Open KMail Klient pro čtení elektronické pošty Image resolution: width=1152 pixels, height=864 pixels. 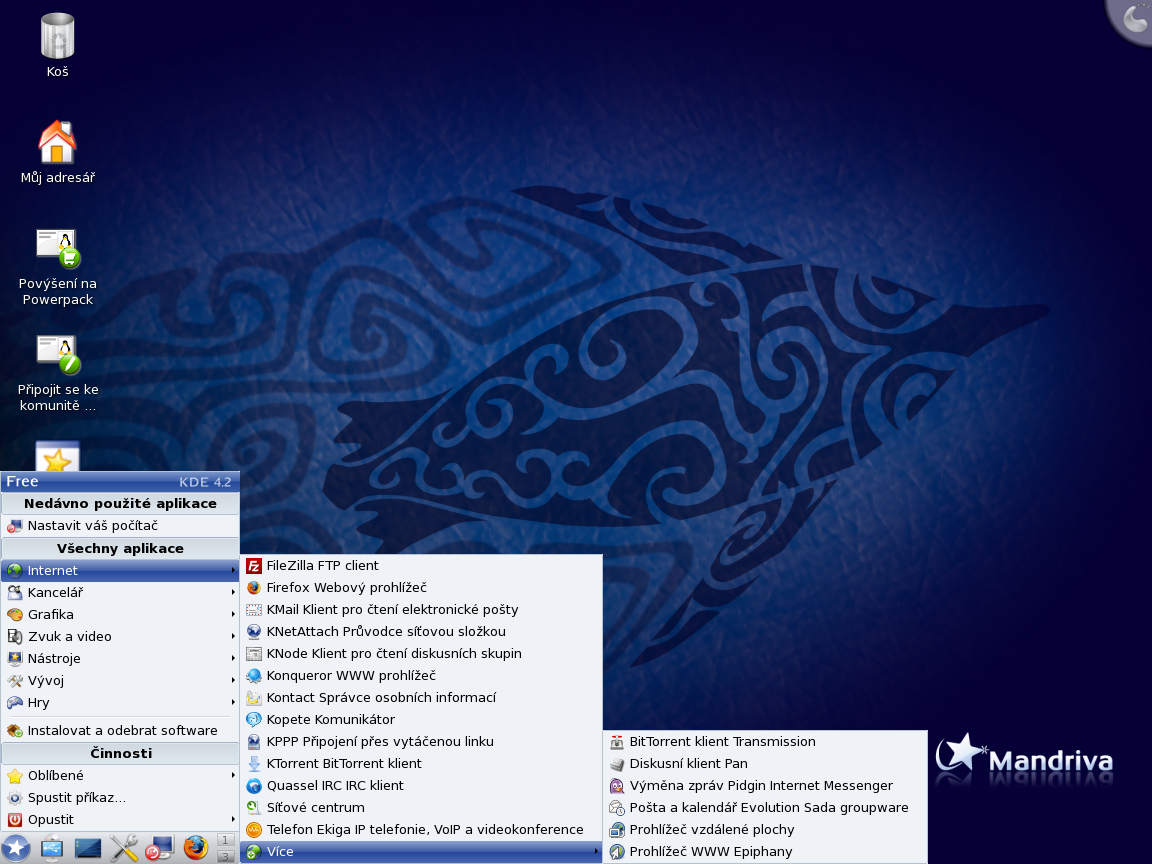click(422, 610)
